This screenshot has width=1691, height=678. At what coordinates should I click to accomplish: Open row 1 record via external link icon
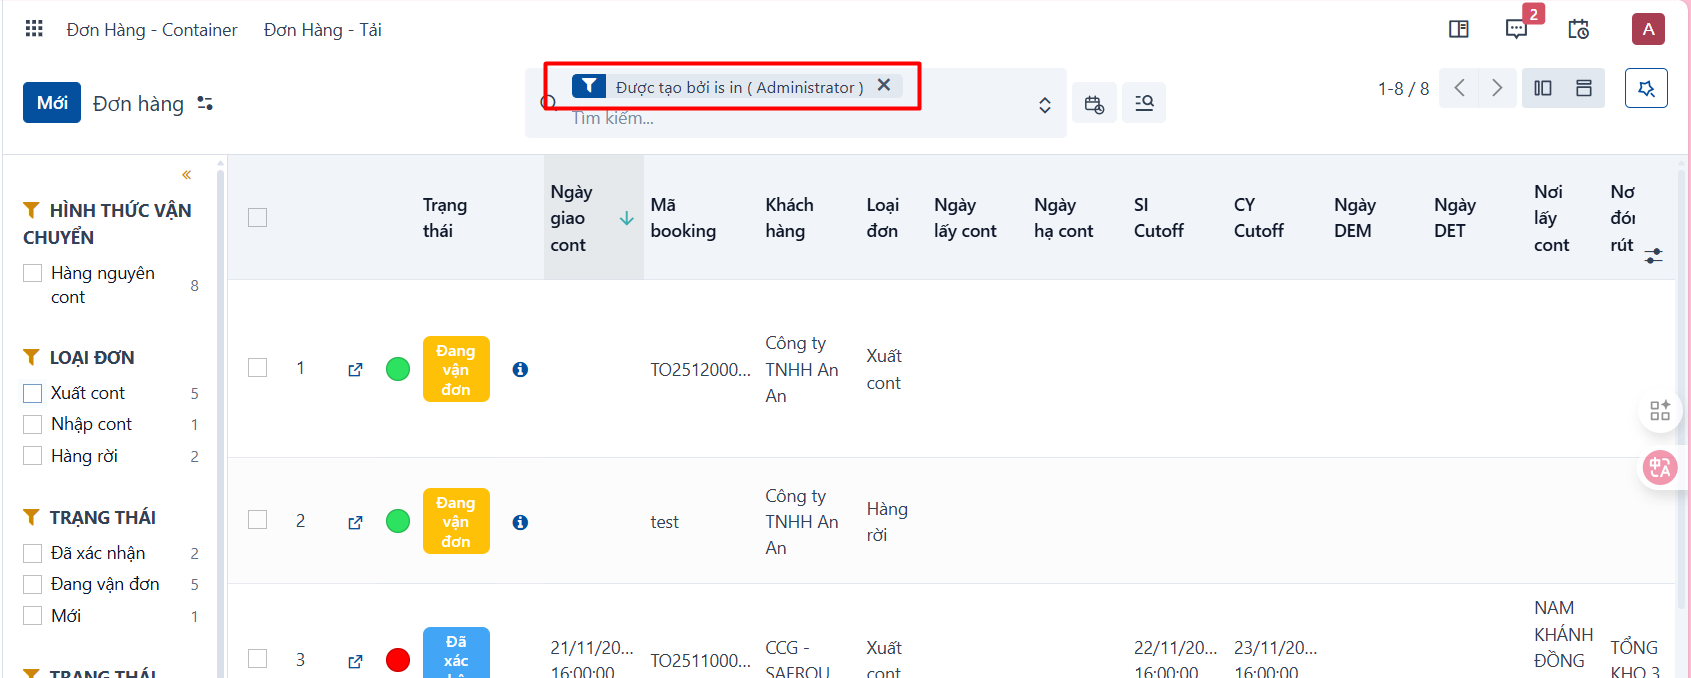355,370
